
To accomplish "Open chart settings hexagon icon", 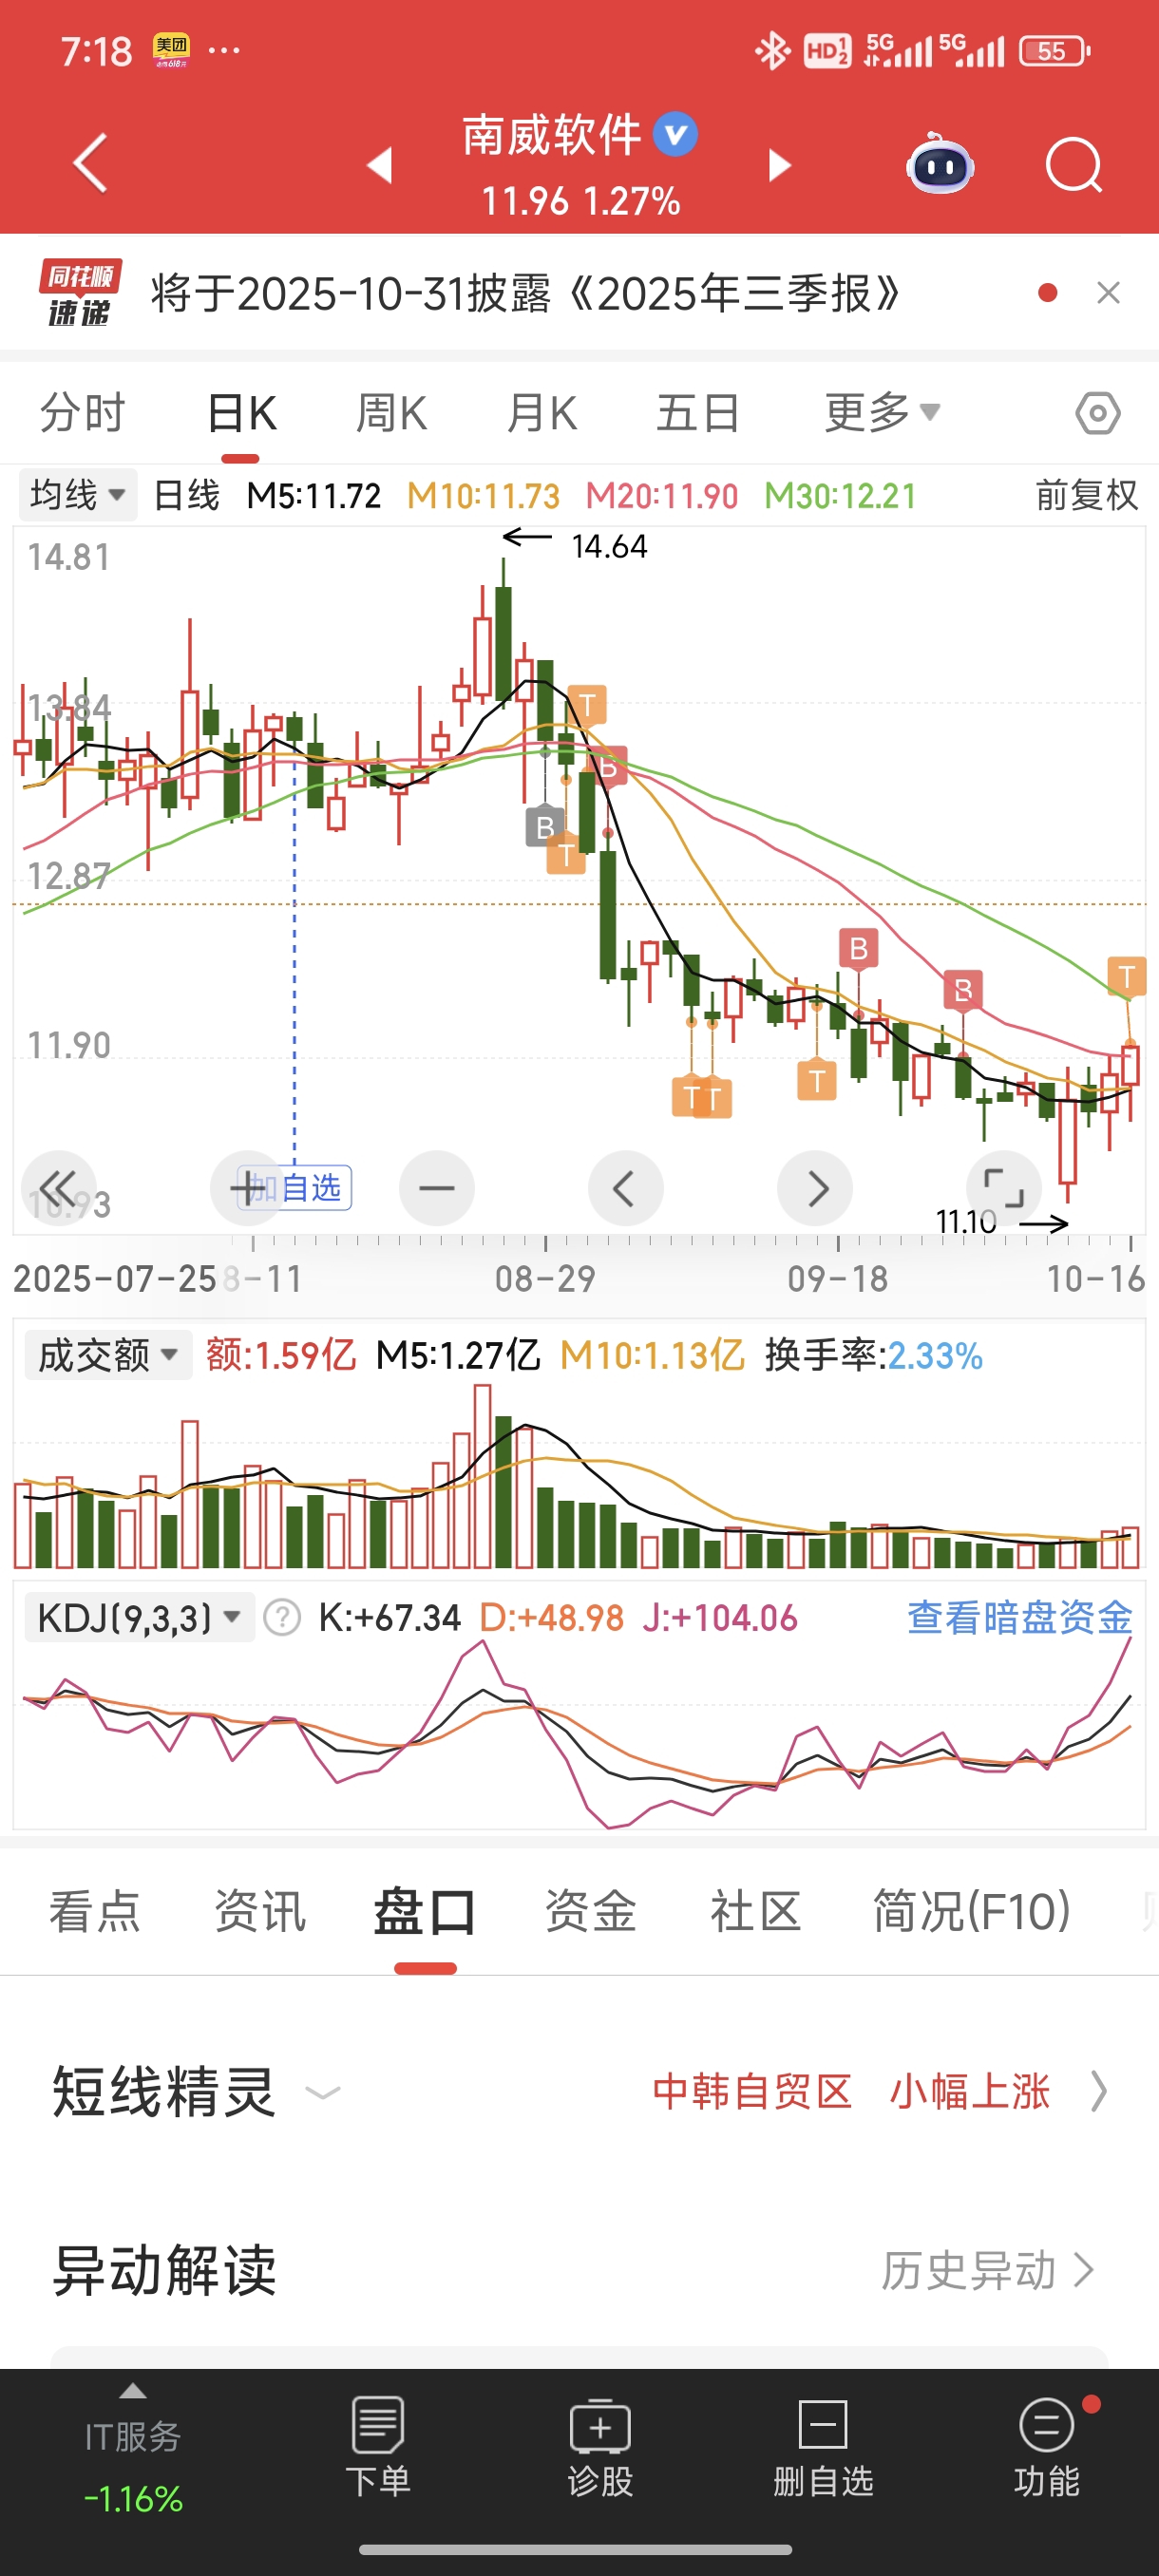I will [1097, 413].
